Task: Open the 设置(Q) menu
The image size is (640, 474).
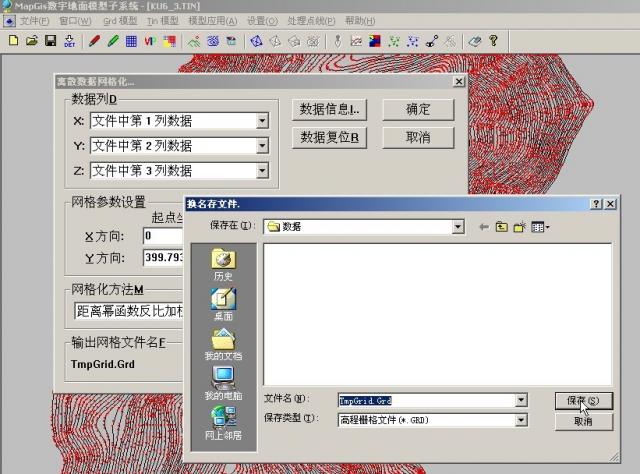Action: point(262,20)
